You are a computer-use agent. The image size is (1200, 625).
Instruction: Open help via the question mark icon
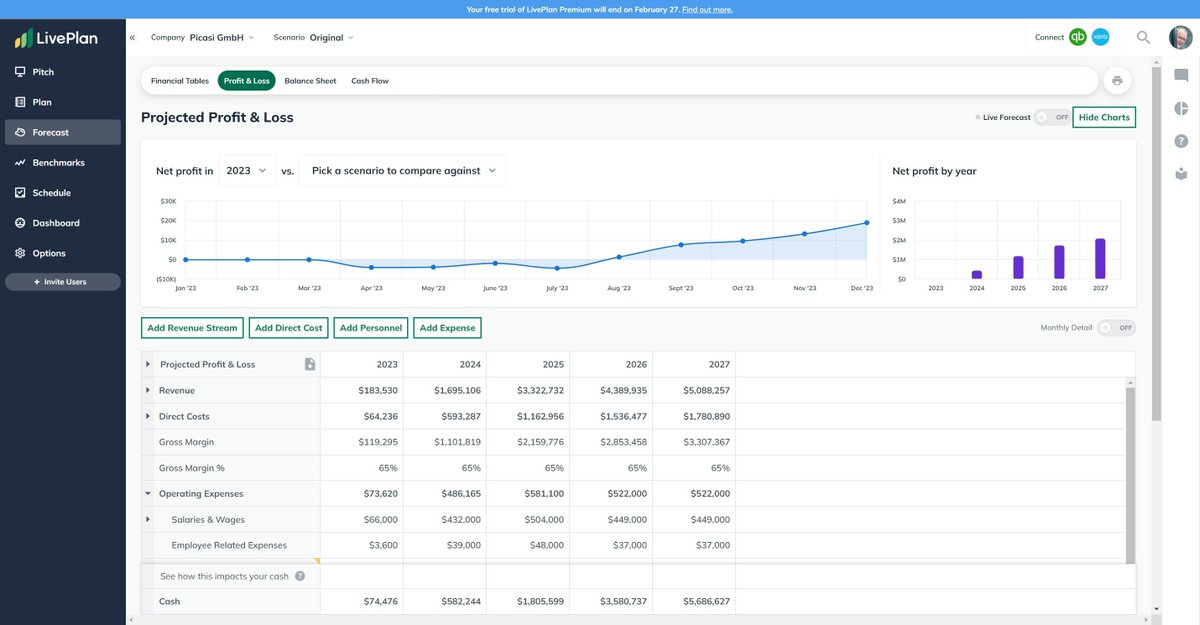click(x=1181, y=141)
